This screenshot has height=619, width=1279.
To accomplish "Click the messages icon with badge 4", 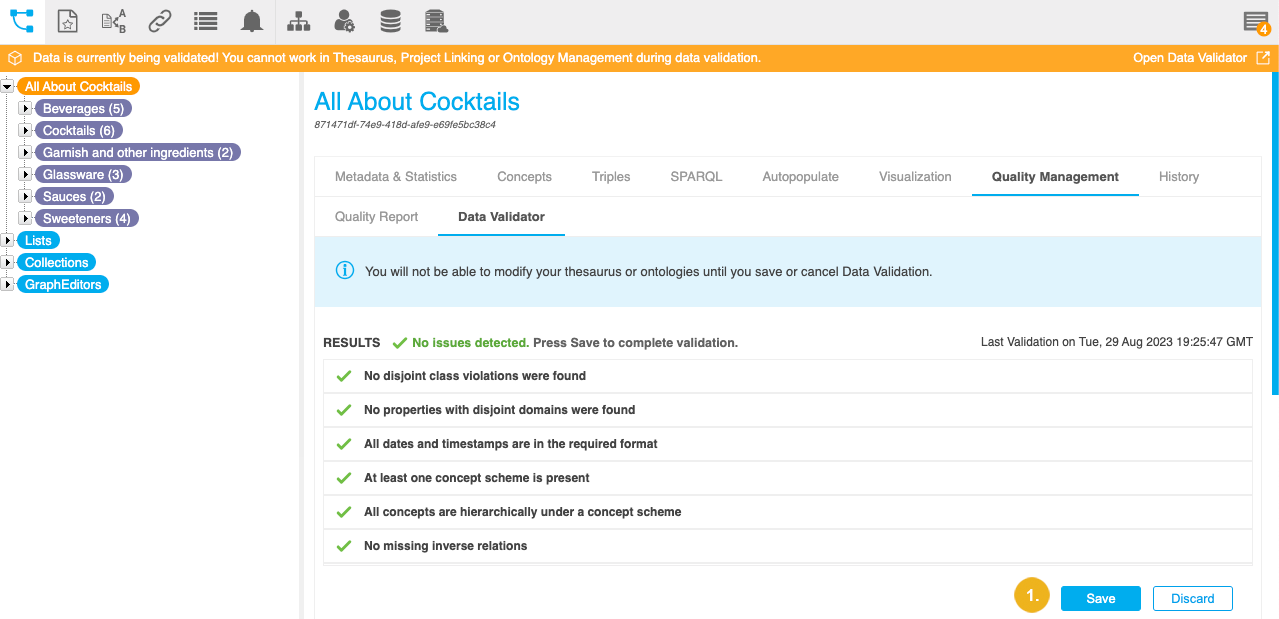I will (x=1255, y=23).
